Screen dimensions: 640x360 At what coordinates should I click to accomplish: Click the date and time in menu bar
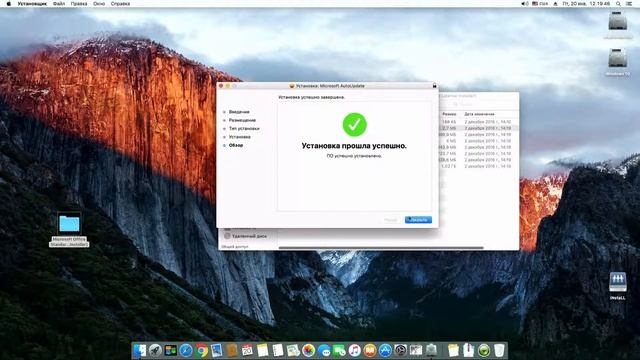[x=586, y=4]
